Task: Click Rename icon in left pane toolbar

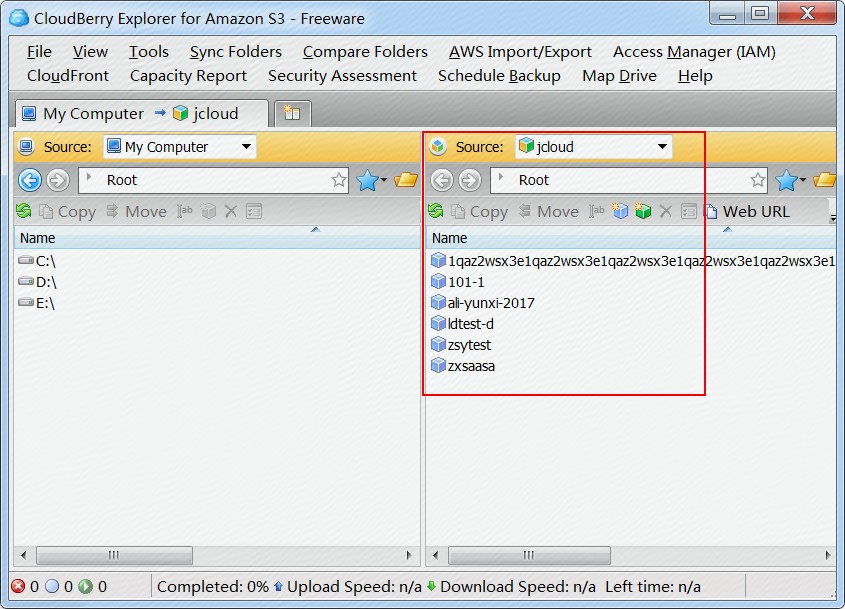Action: point(185,211)
